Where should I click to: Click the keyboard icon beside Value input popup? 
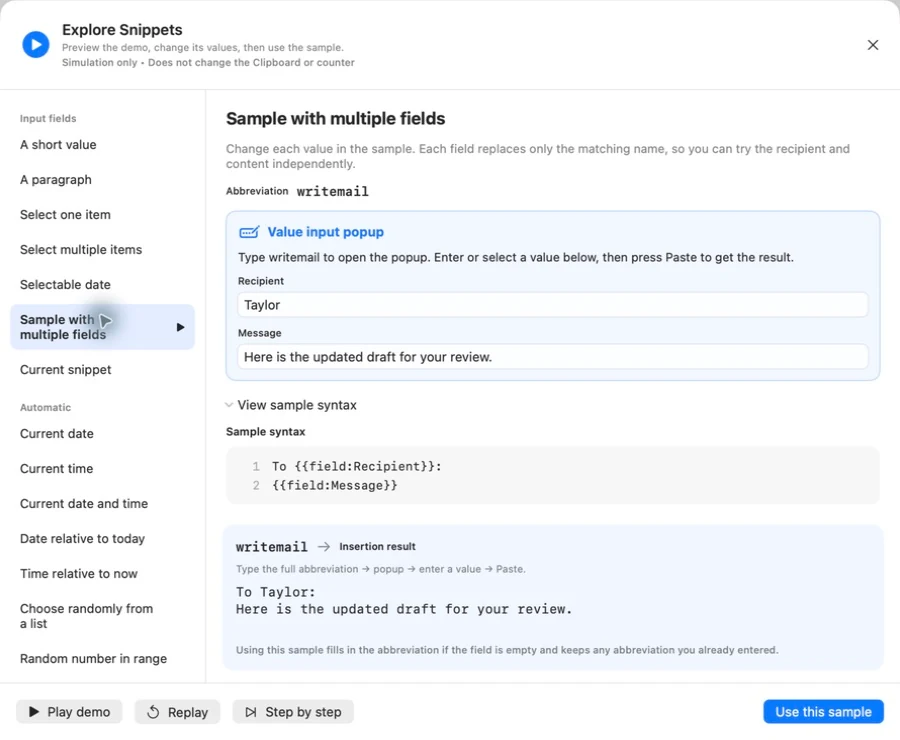pyautogui.click(x=249, y=232)
